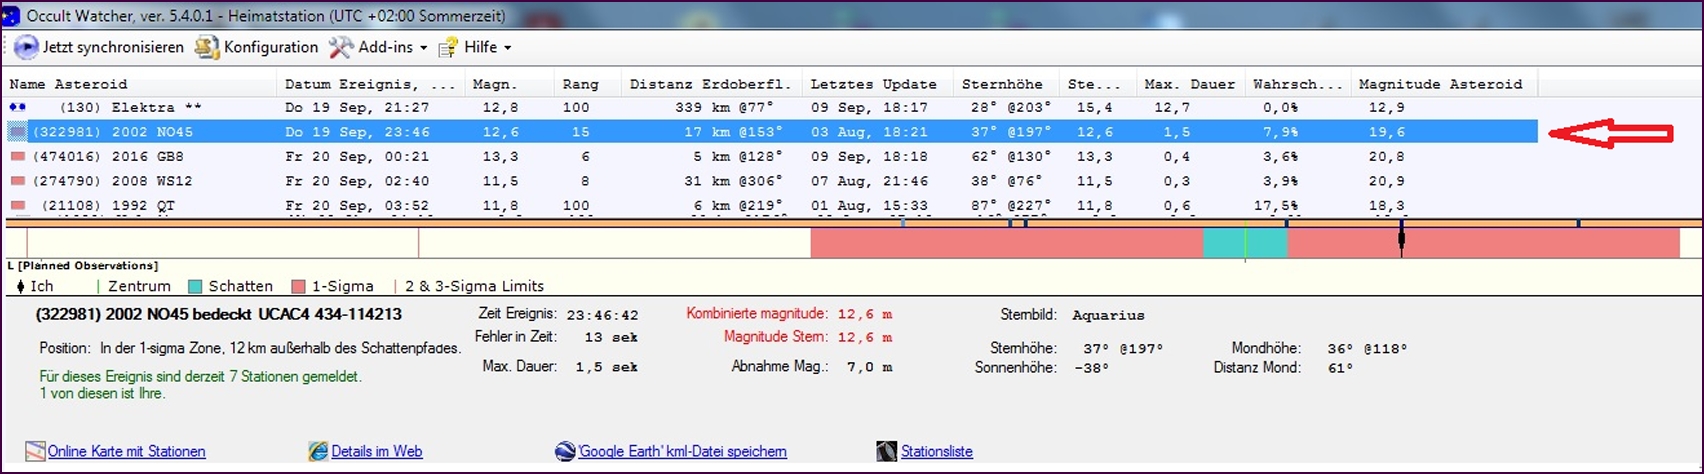Click the Jetzt synchronisieren sync icon
Viewport: 1704px width, 474px height.
[26, 47]
